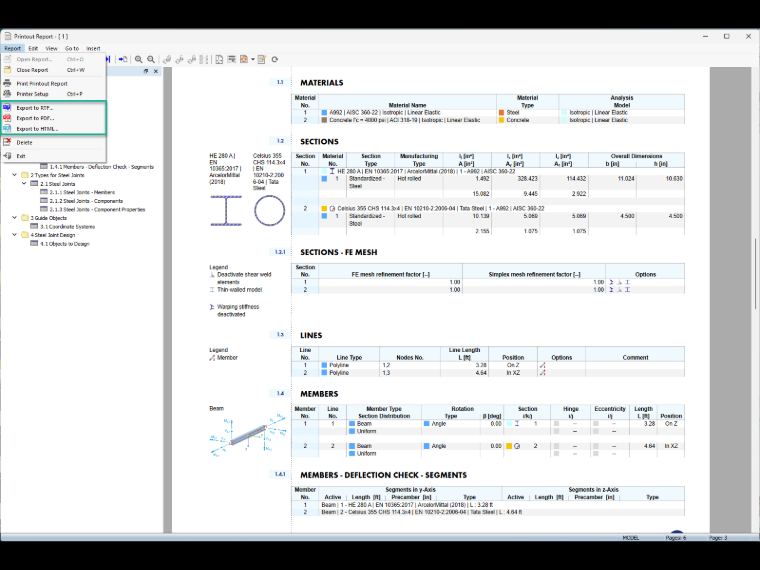Click the 1.2 section number tag

[280, 141]
